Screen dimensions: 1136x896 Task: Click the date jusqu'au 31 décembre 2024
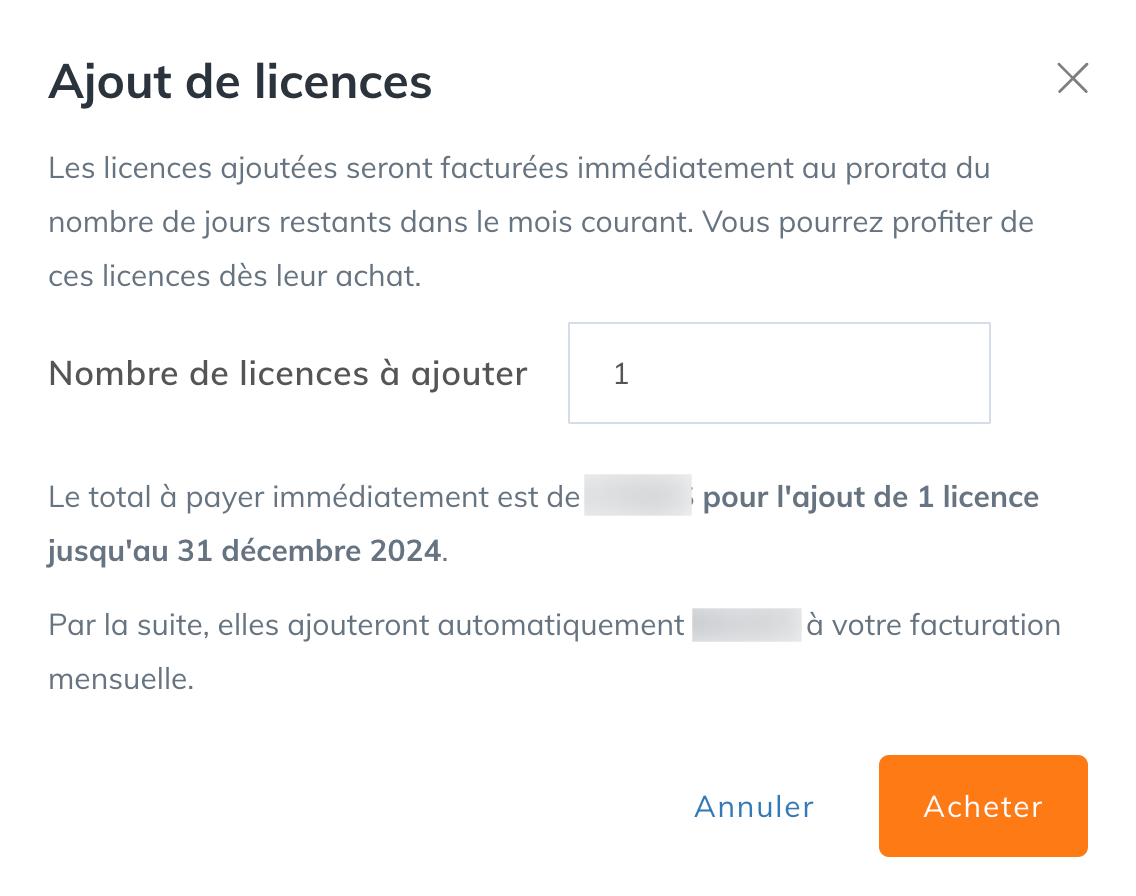click(x=245, y=551)
